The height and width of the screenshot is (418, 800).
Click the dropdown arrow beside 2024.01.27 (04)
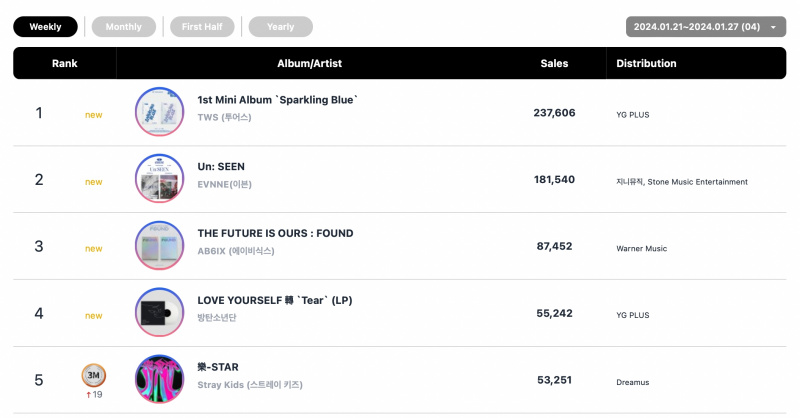(x=773, y=27)
